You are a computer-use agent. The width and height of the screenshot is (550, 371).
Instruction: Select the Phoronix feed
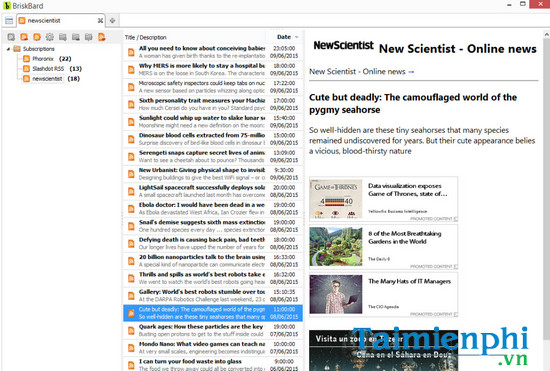pyautogui.click(x=47, y=59)
